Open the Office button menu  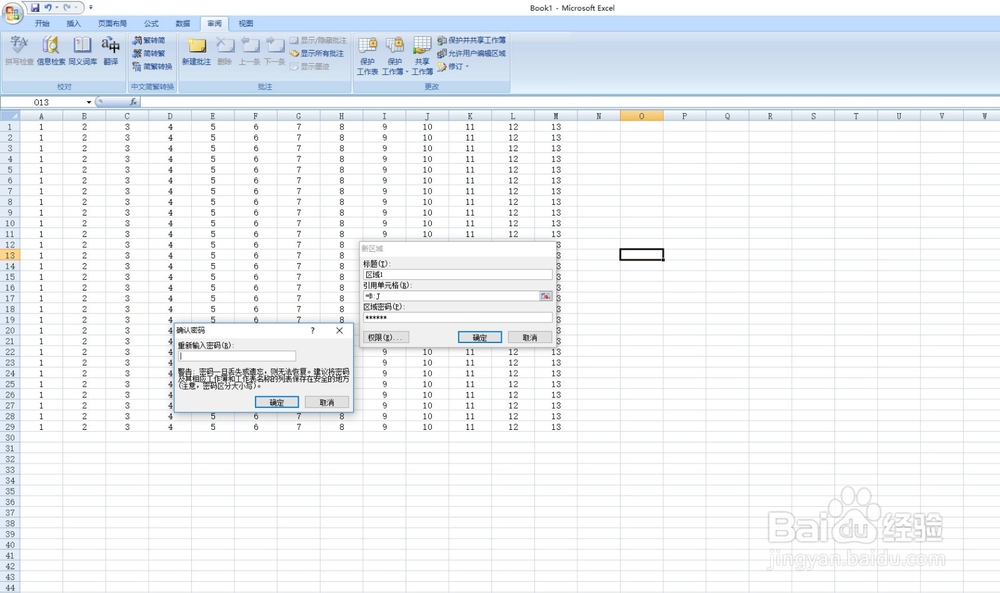(x=12, y=12)
